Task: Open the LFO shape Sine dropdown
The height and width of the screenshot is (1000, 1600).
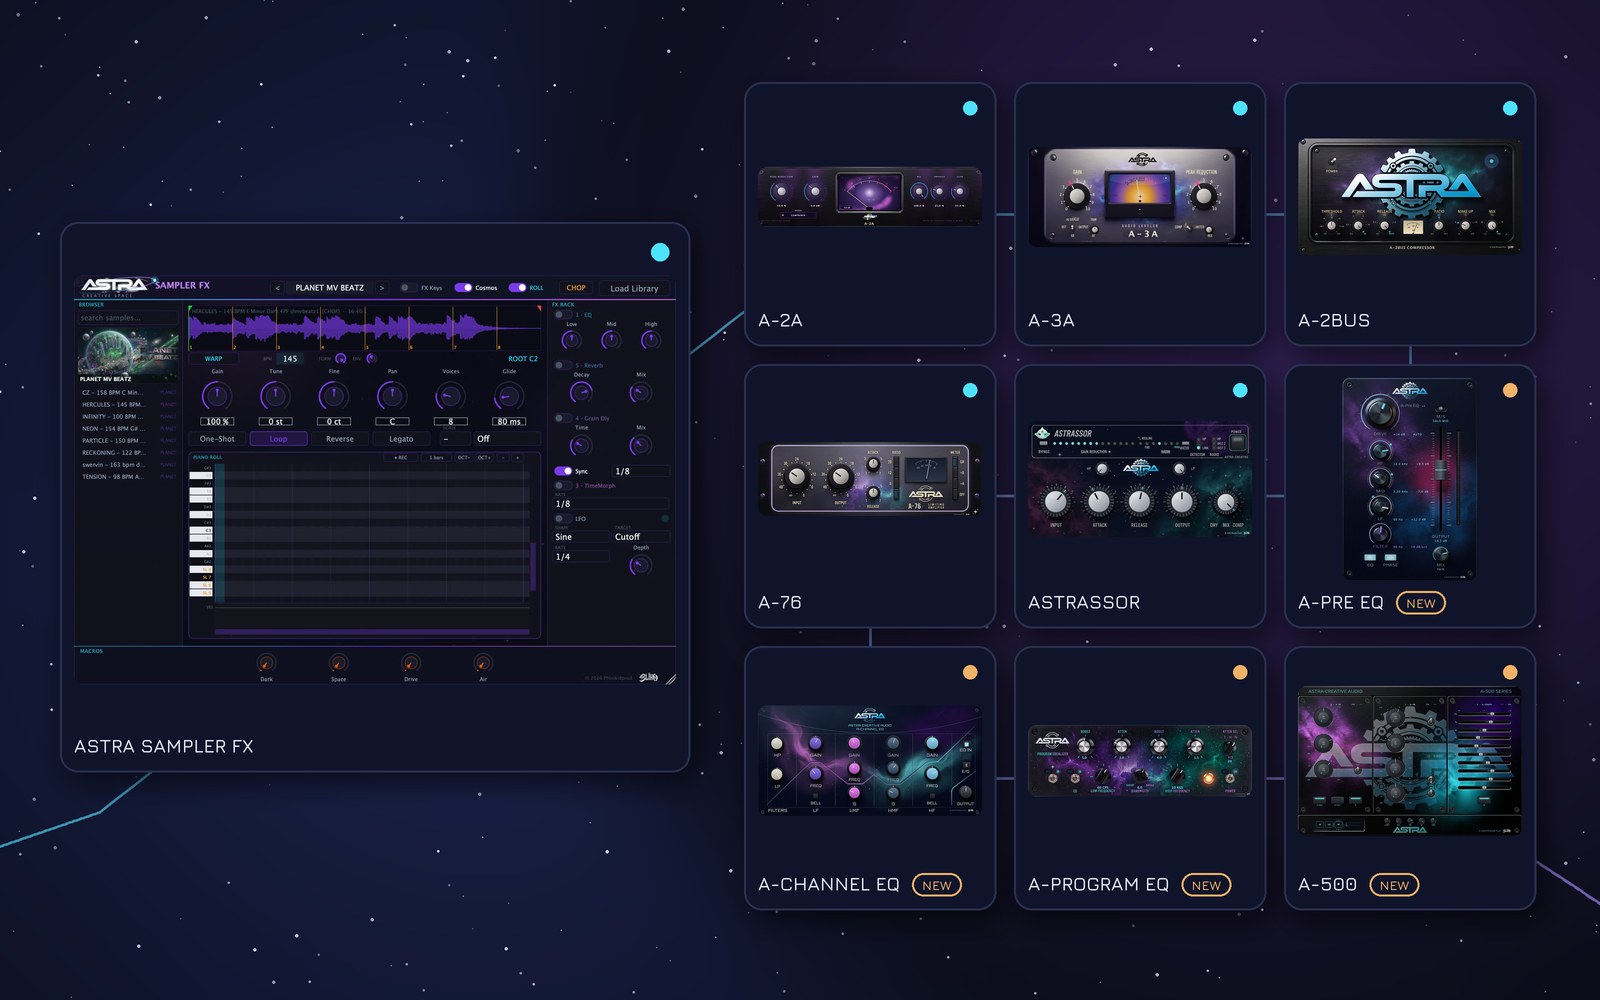Action: 581,537
